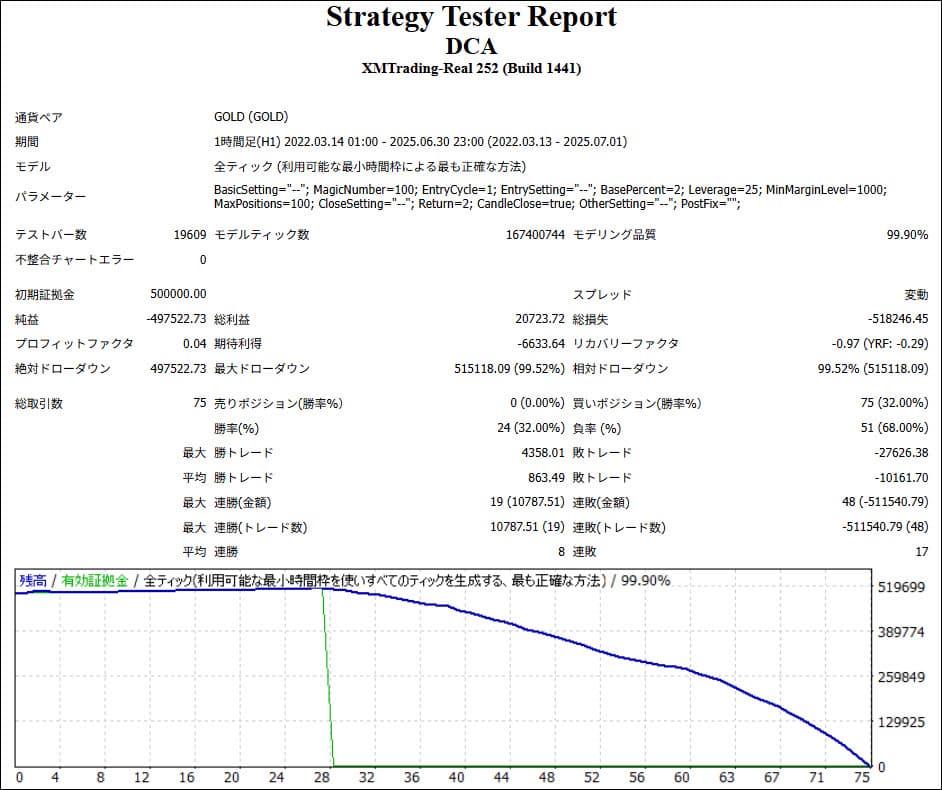Select the 全ティック model description text
Viewport: 942px width, 790px height.
pyautogui.click(x=370, y=166)
